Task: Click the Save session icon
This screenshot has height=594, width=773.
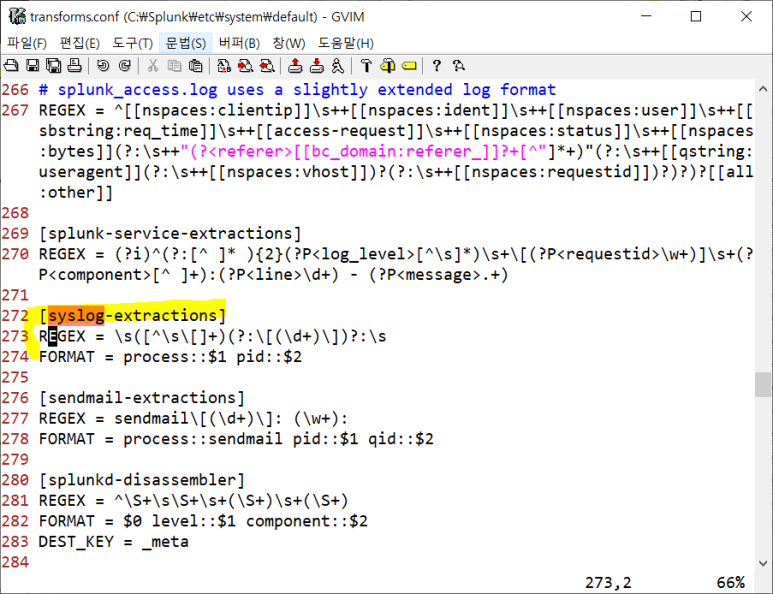Action: pyautogui.click(x=316, y=66)
